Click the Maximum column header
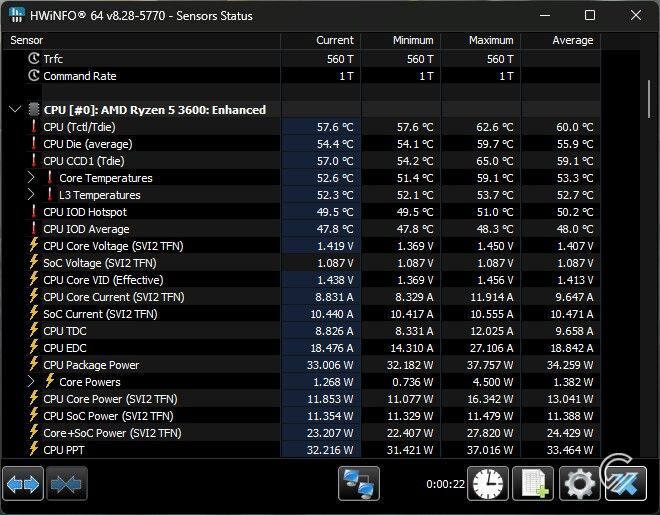The height and width of the screenshot is (515, 660). [480, 40]
